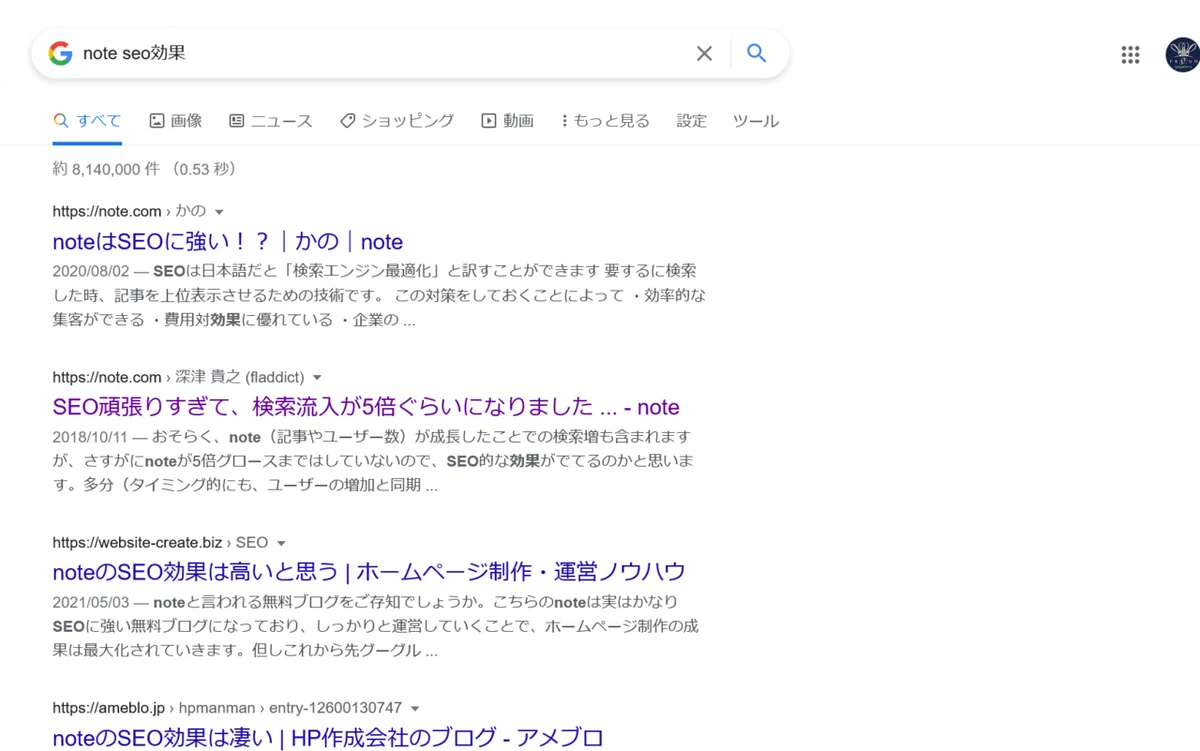Click the blue magnifier search button

tap(757, 53)
